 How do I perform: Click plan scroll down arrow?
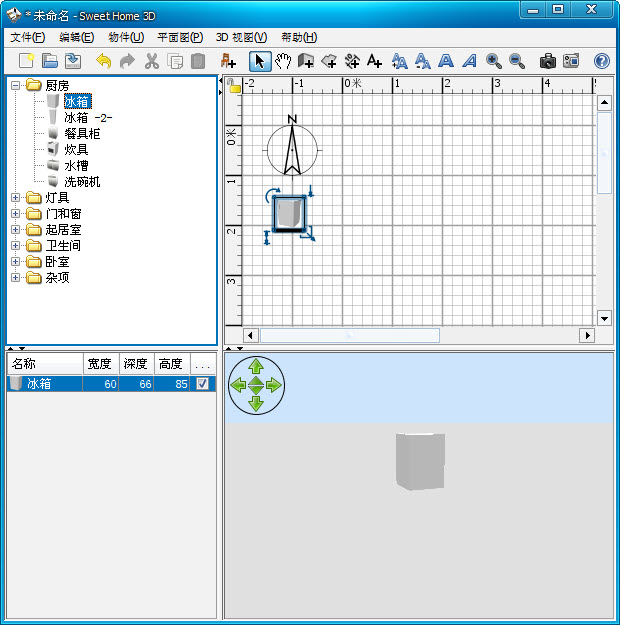click(604, 318)
